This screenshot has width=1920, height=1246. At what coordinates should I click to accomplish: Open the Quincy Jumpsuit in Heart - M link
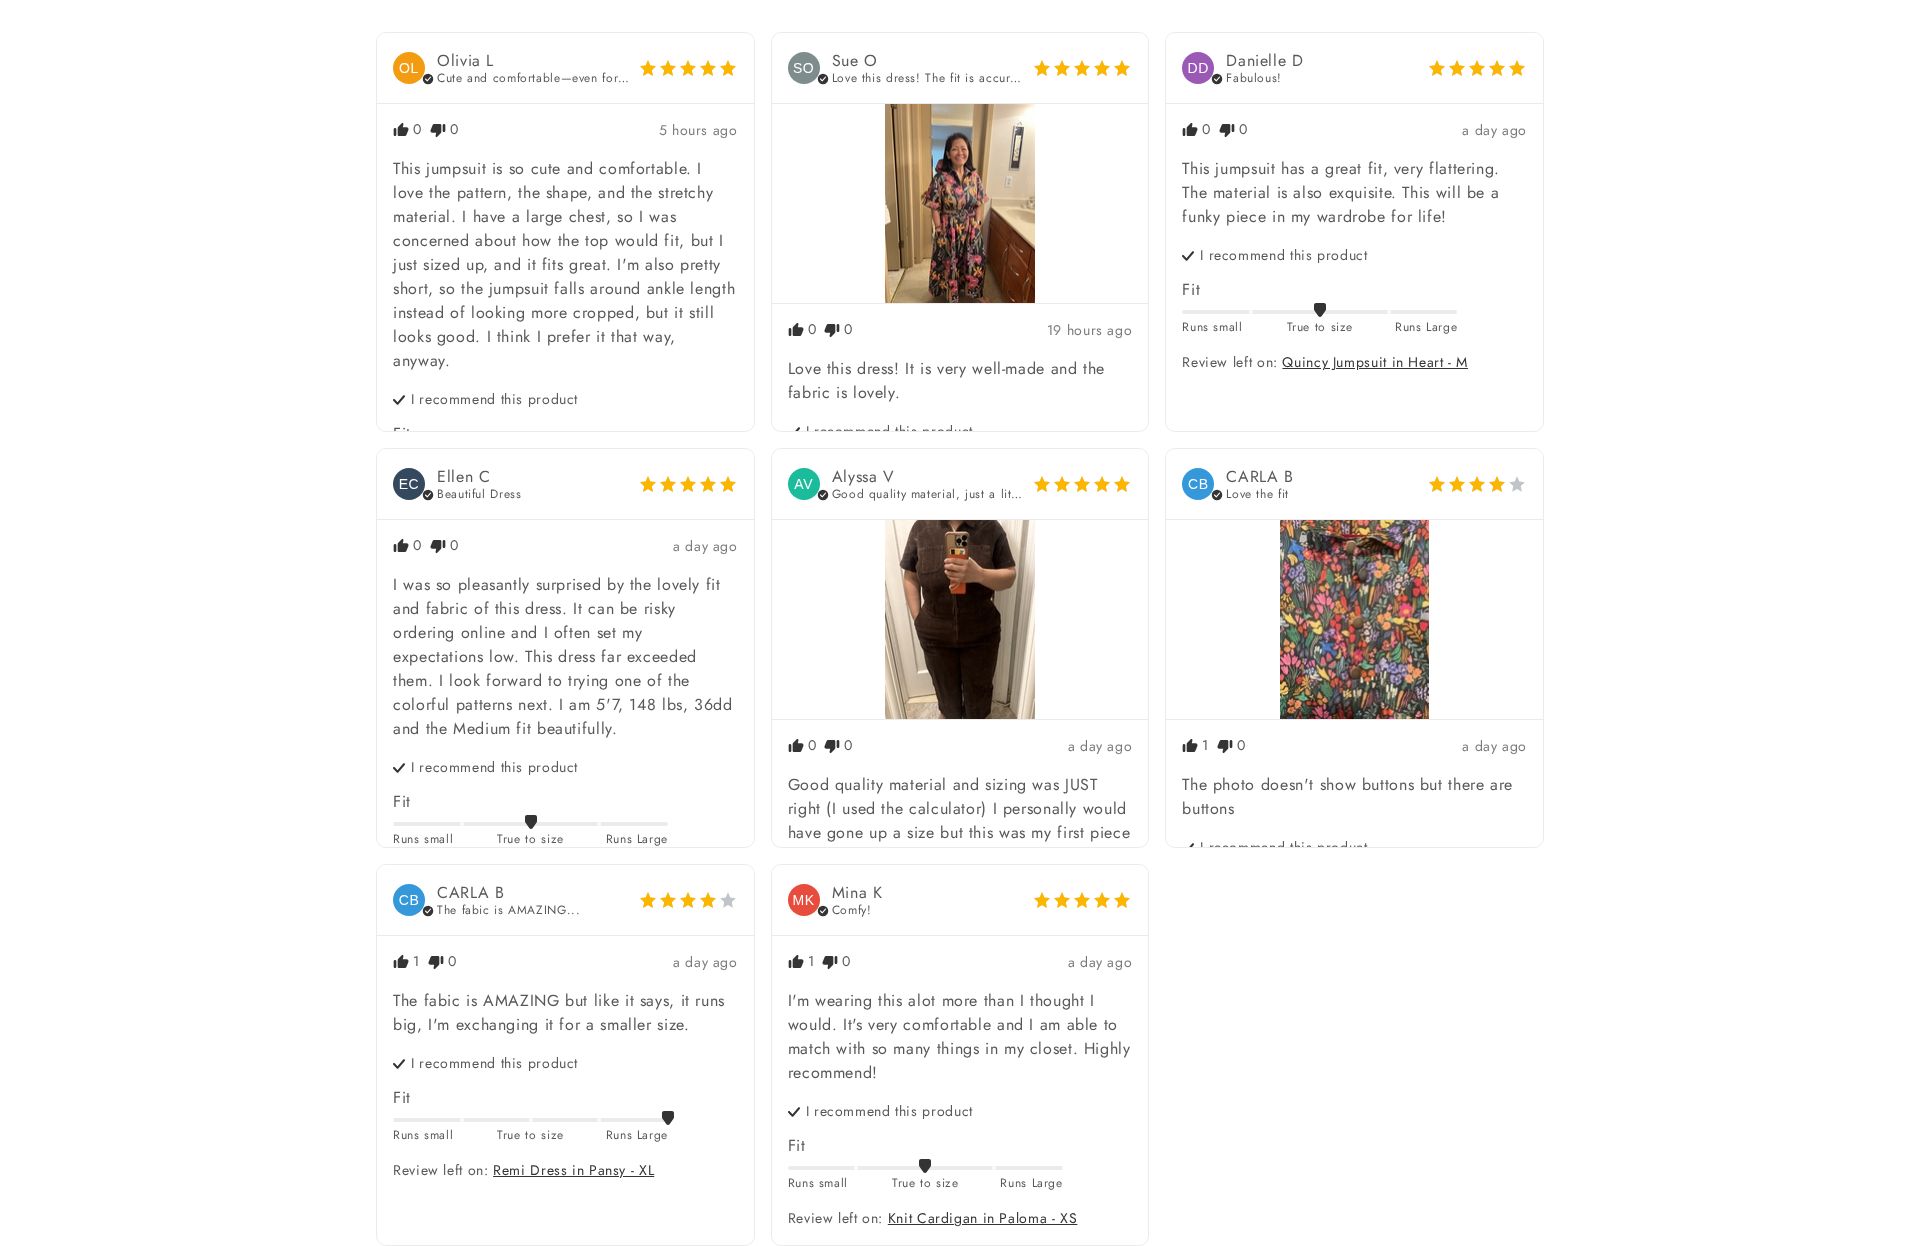[1375, 362]
